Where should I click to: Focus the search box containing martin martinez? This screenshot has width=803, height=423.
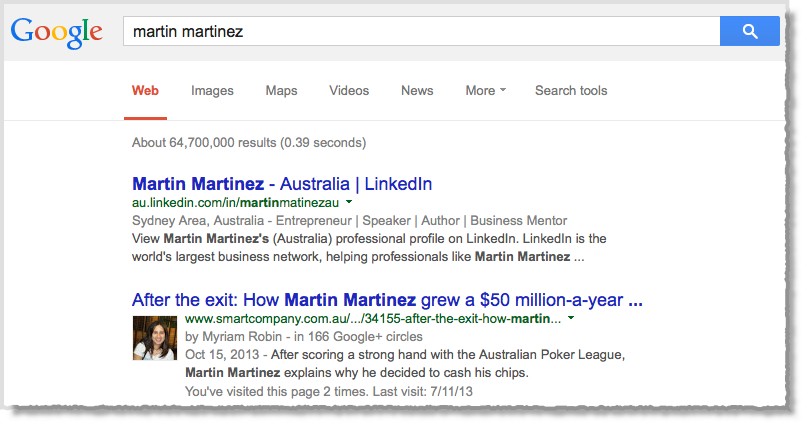point(421,31)
